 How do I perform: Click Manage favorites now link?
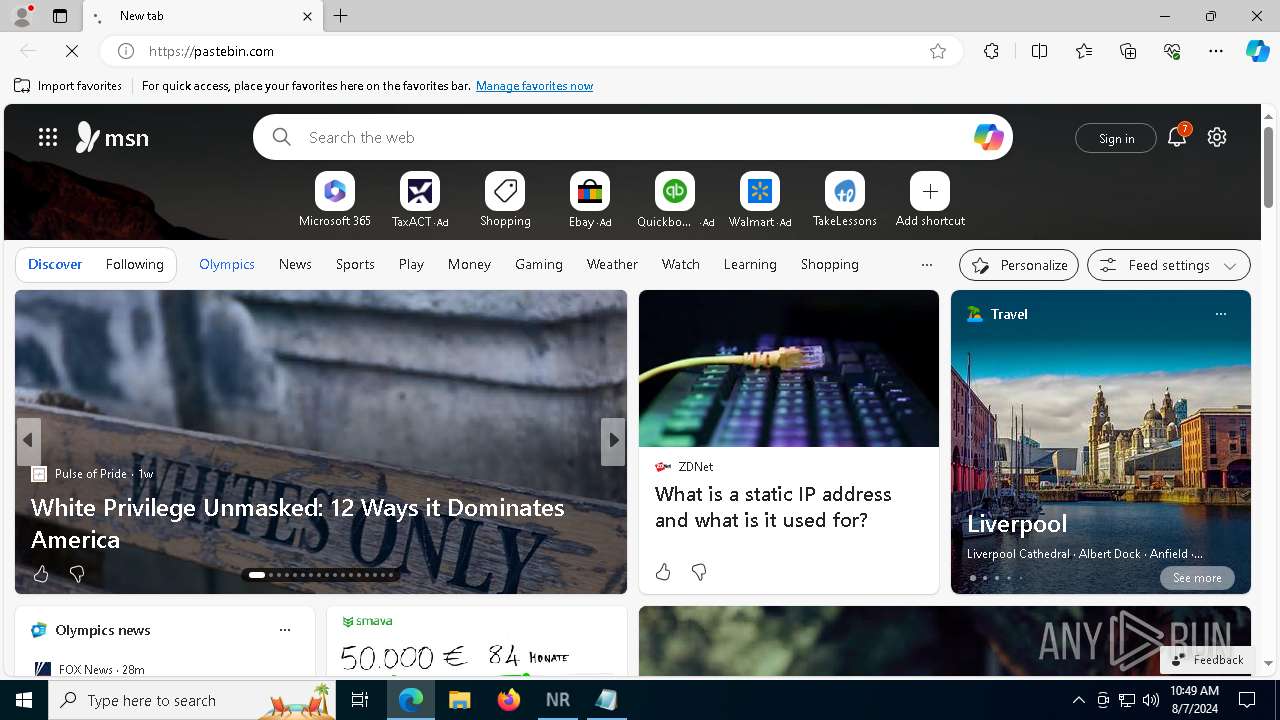(x=534, y=86)
